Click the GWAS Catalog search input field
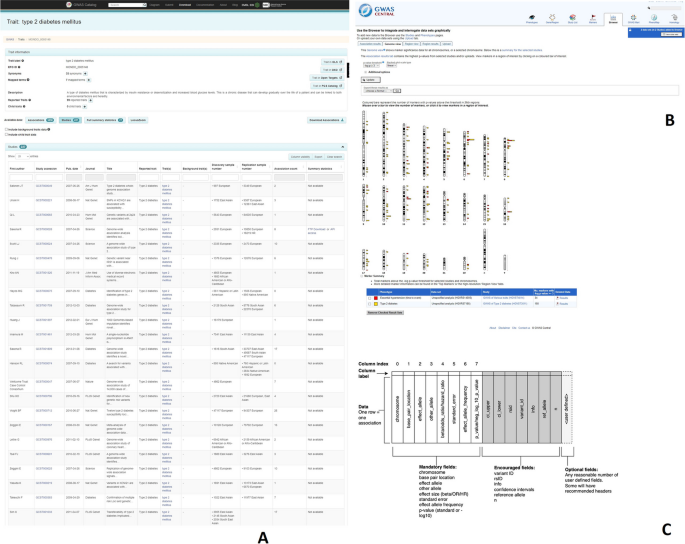The image size is (685, 544). click(125, 5)
